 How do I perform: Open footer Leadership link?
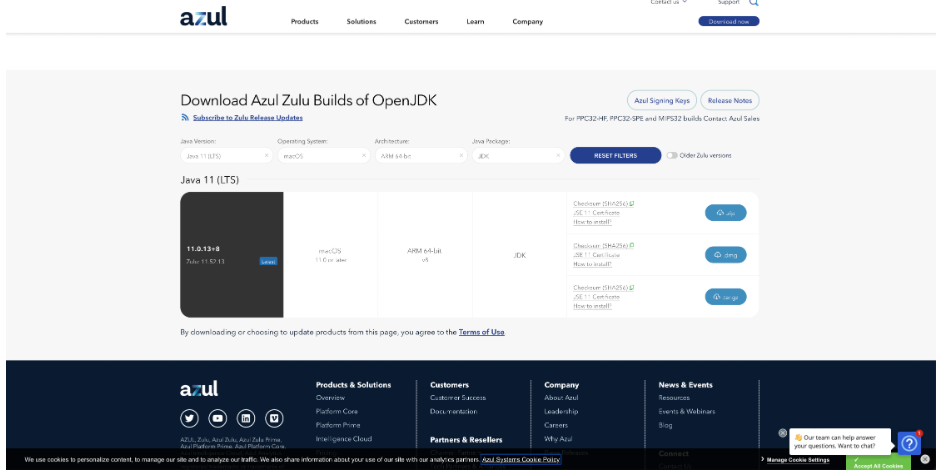[561, 411]
